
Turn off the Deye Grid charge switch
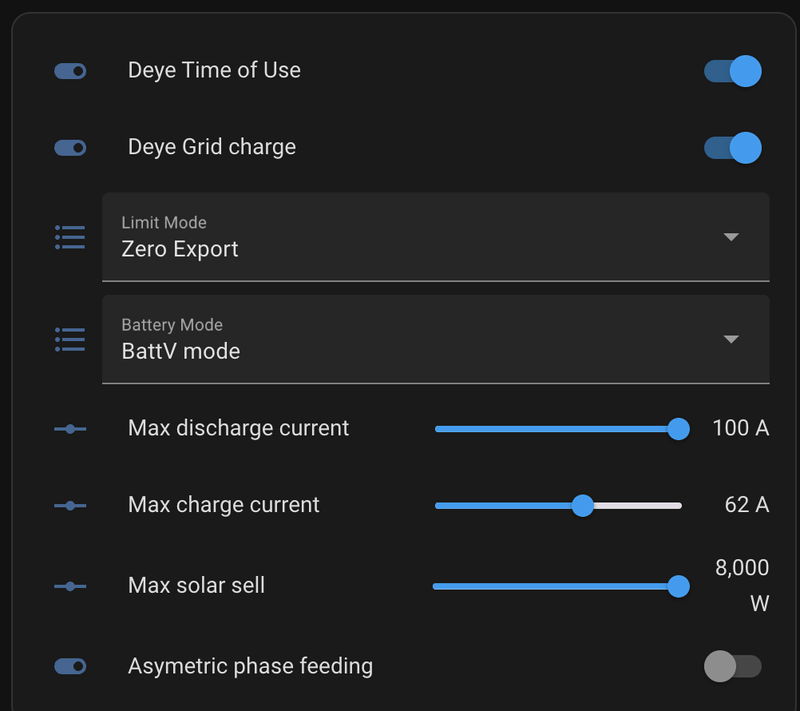(733, 148)
